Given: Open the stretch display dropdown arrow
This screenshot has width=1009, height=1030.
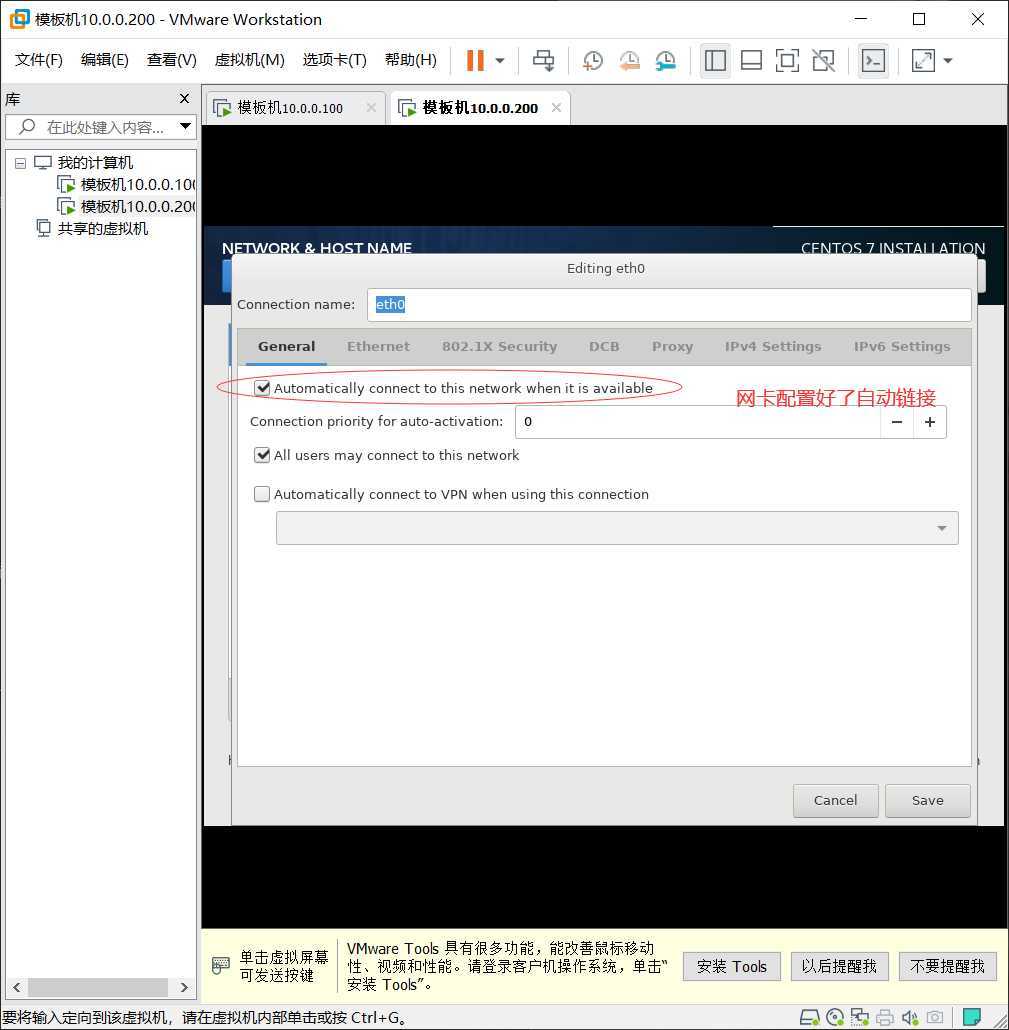Looking at the screenshot, I should [948, 60].
